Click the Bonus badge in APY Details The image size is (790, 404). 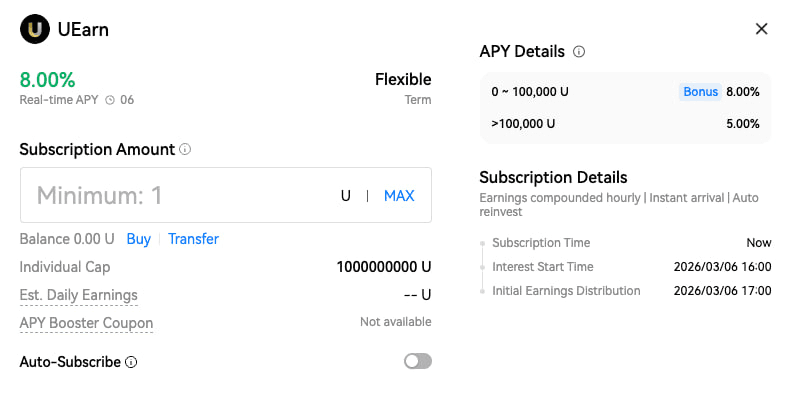[x=700, y=92]
